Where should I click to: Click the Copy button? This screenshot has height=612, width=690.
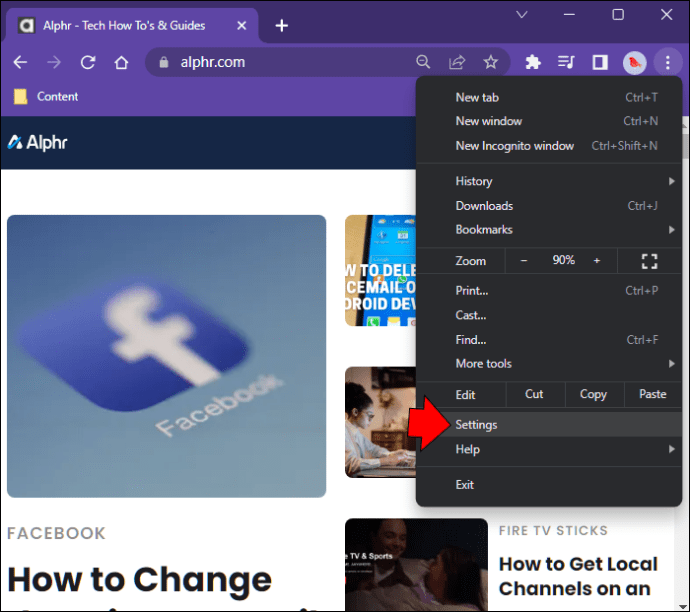click(594, 394)
